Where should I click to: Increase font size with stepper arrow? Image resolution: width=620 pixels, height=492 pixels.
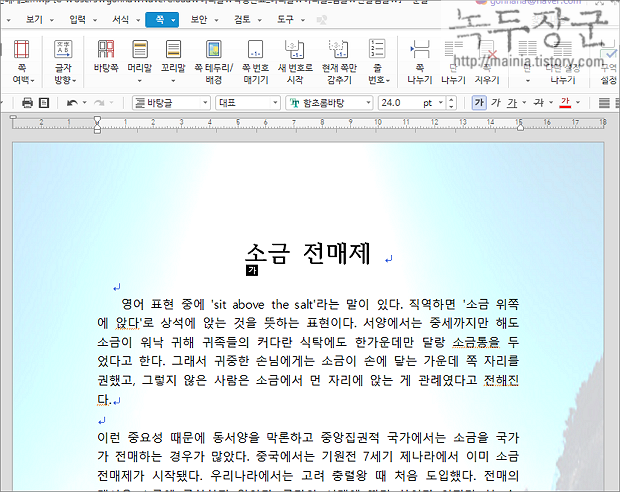[452, 100]
